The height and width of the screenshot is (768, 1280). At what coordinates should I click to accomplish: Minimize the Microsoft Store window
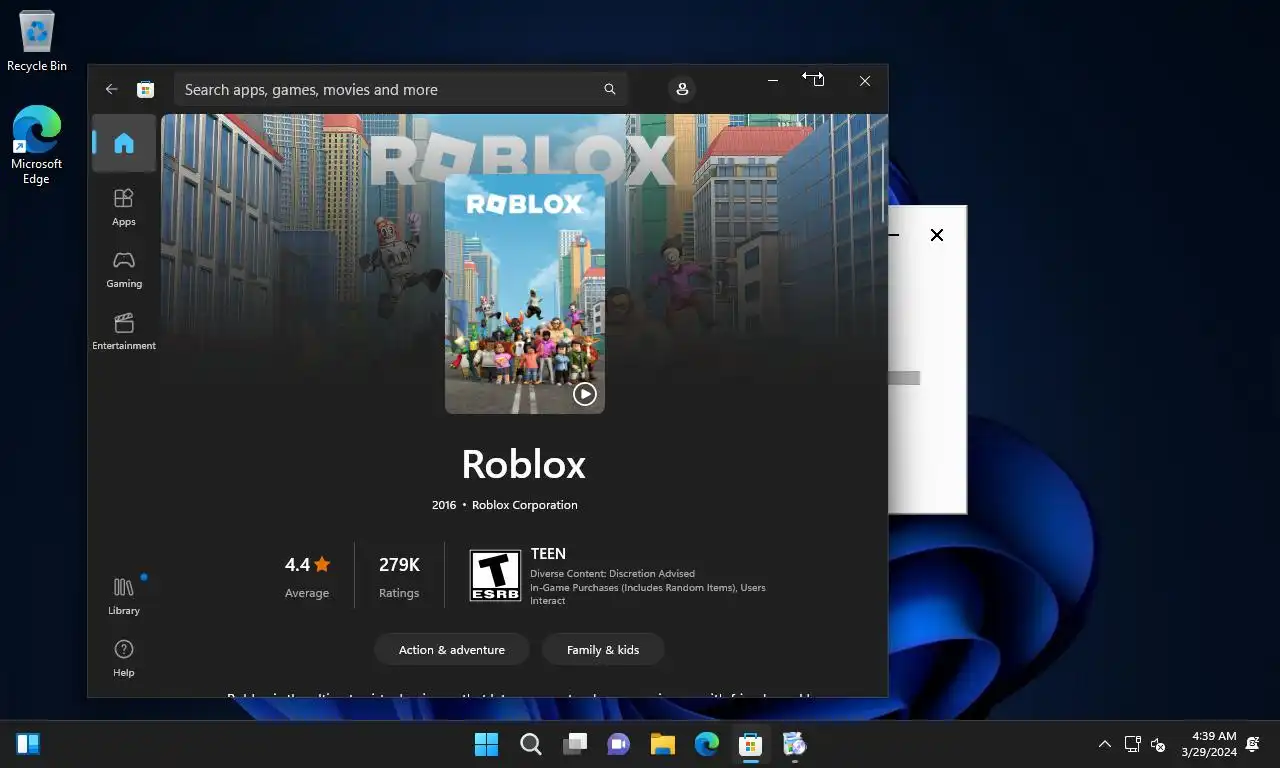[x=773, y=81]
